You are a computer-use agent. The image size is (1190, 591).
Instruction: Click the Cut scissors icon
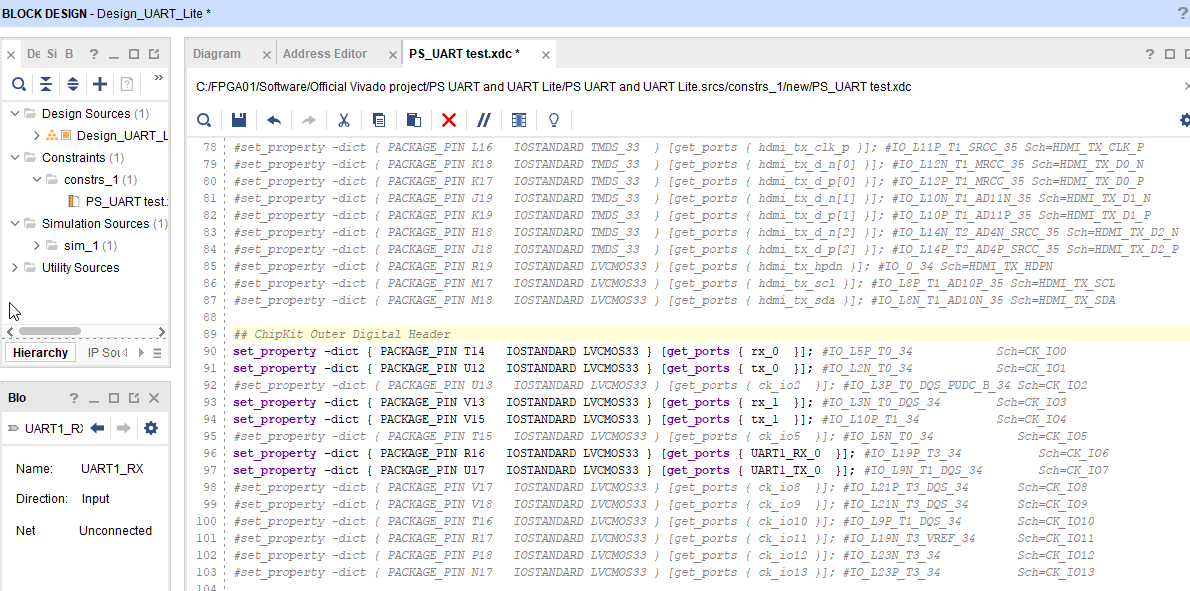click(343, 120)
